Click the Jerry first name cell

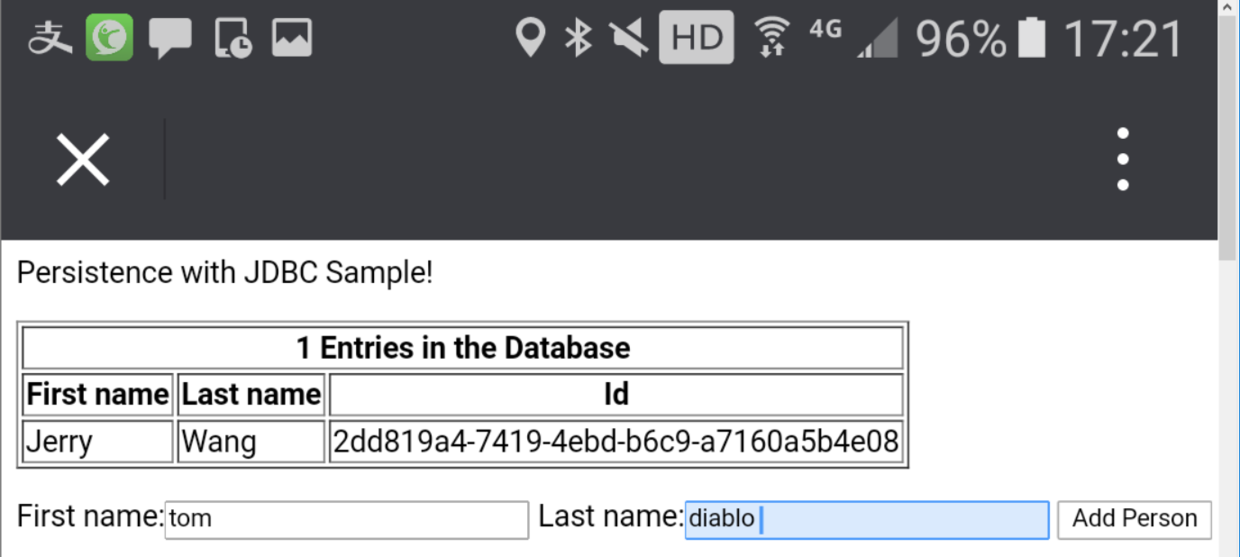[x=98, y=441]
